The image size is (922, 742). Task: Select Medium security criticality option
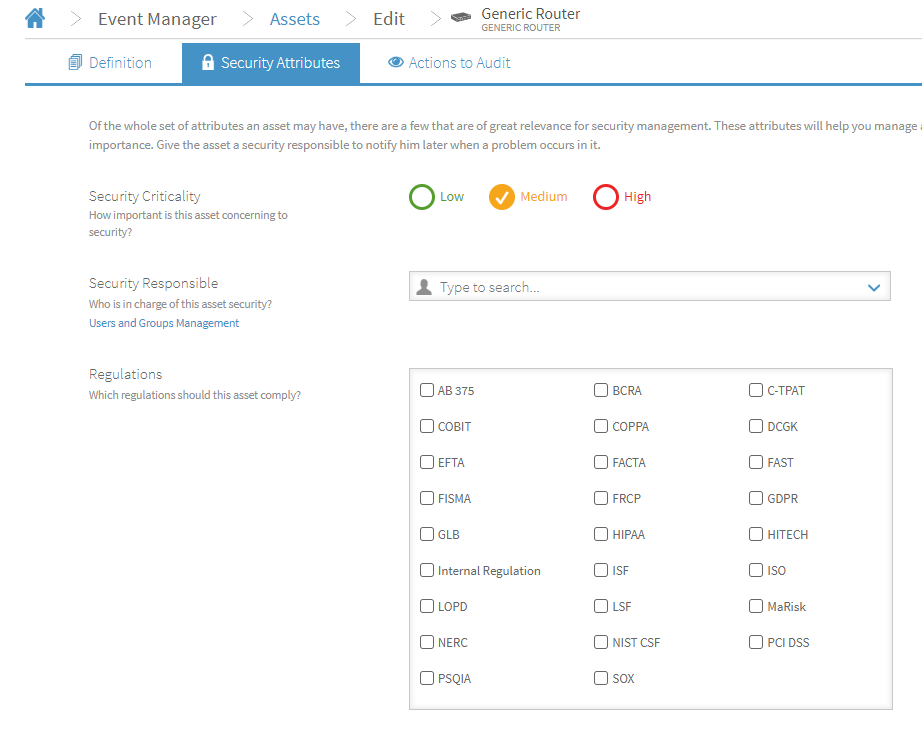coord(502,197)
